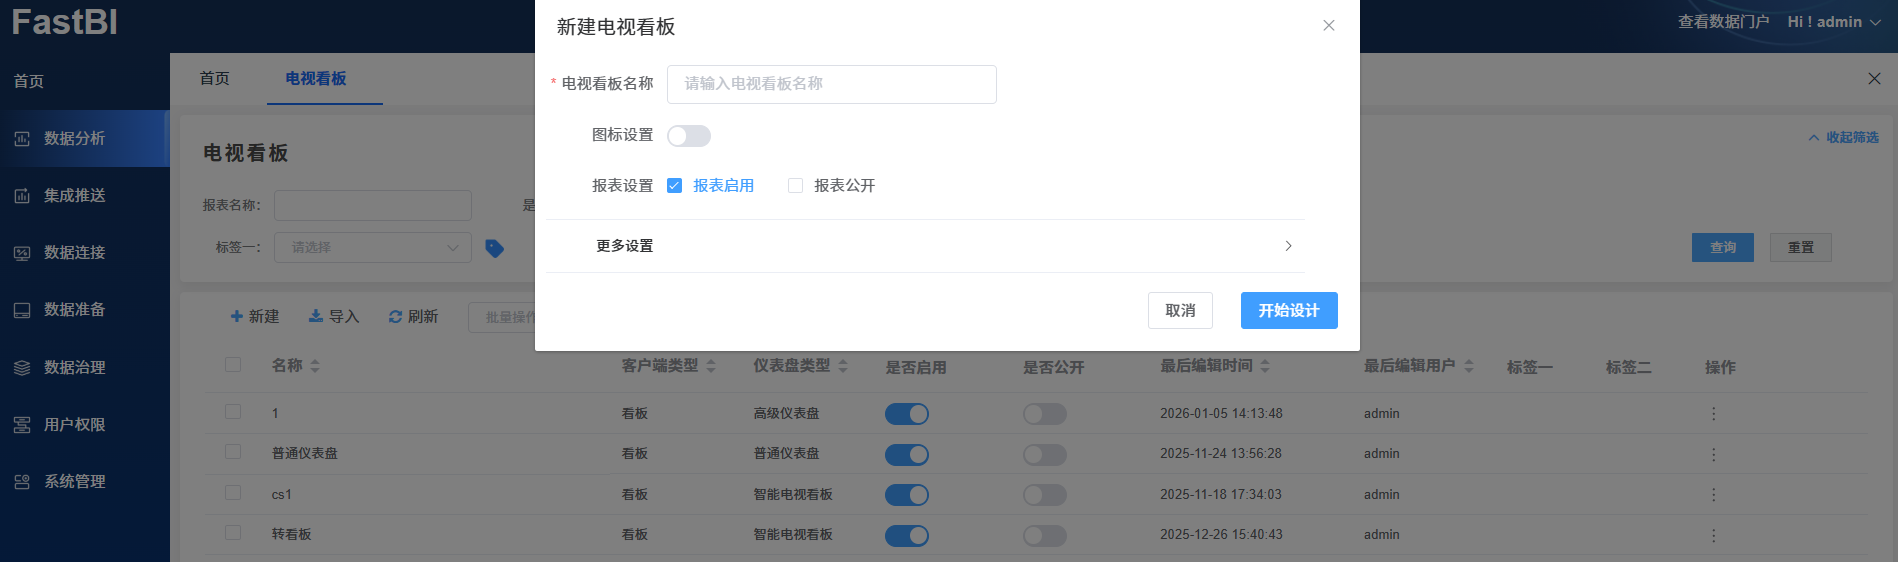Open the admin user dropdown menu
1898x562 pixels.
point(1834,22)
